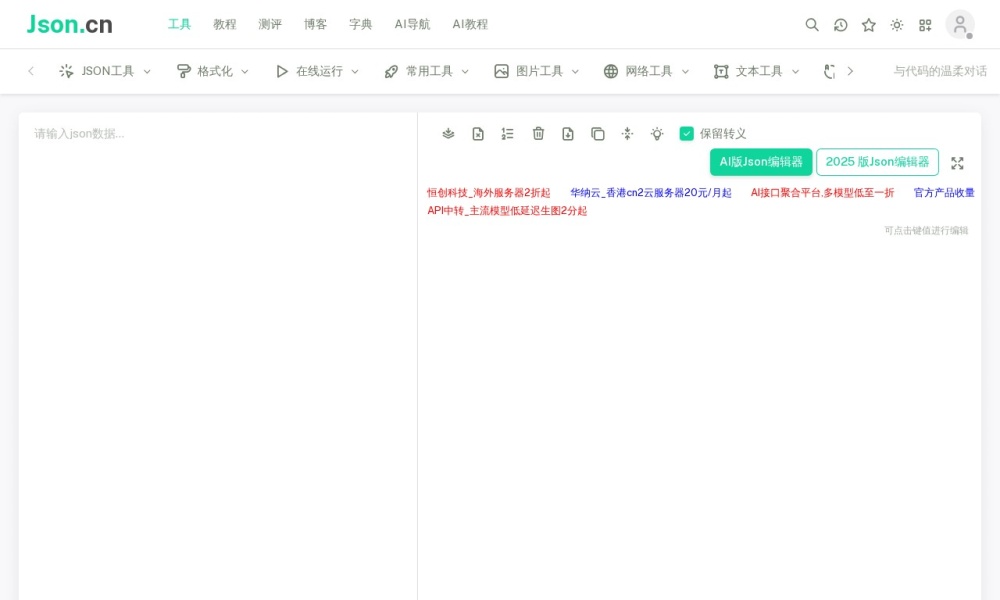
Task: Click the trash can clear icon
Action: point(538,133)
